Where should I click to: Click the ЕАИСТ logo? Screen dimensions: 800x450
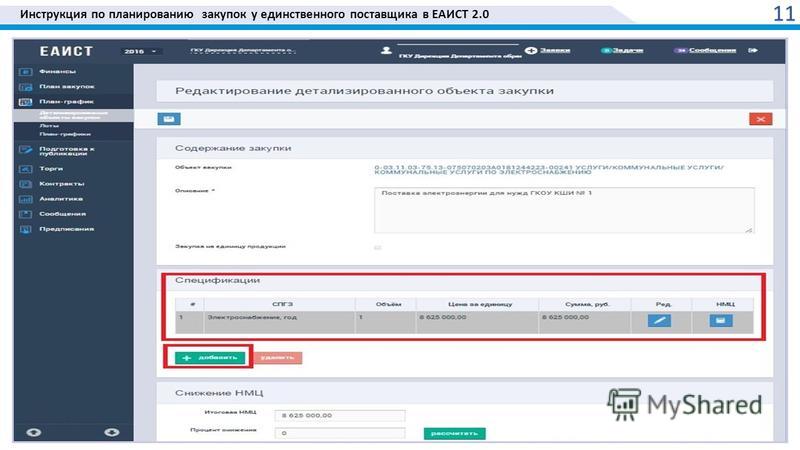66,51
